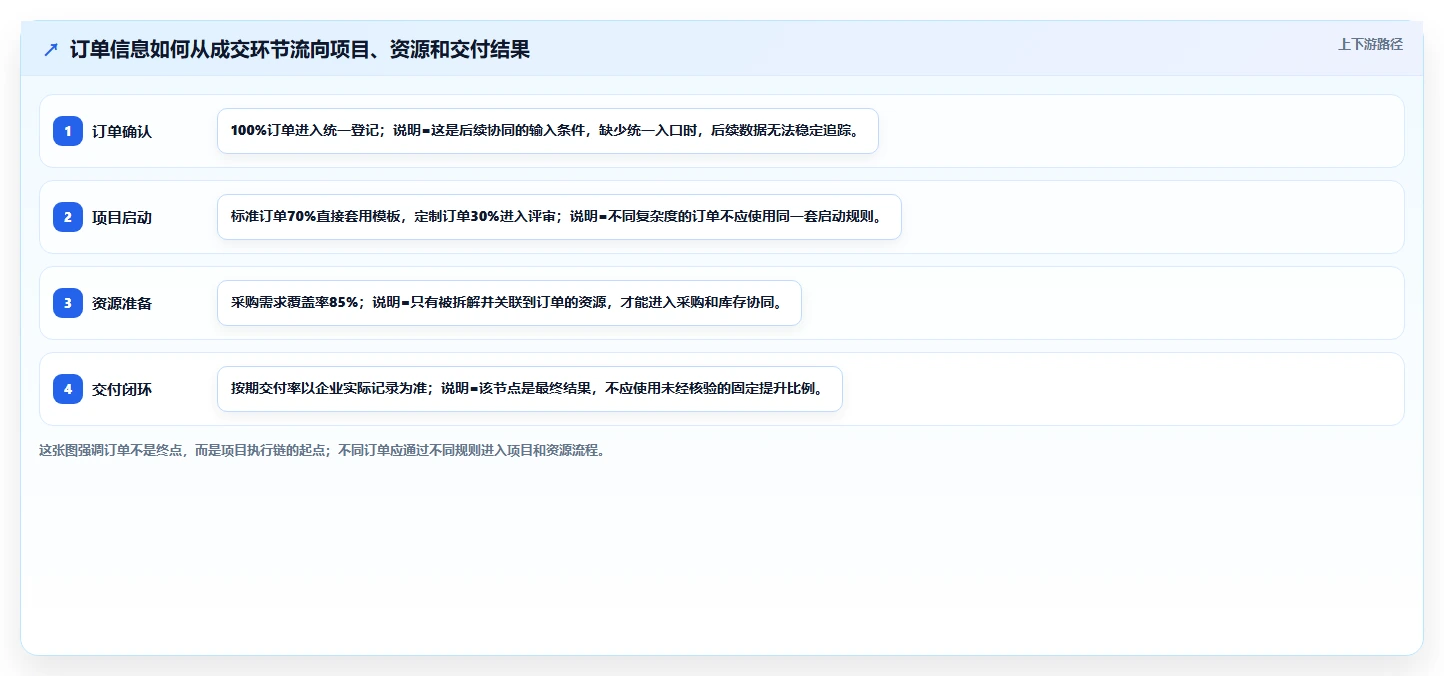Click the step 4 number badge
The height and width of the screenshot is (676, 1444).
point(68,389)
